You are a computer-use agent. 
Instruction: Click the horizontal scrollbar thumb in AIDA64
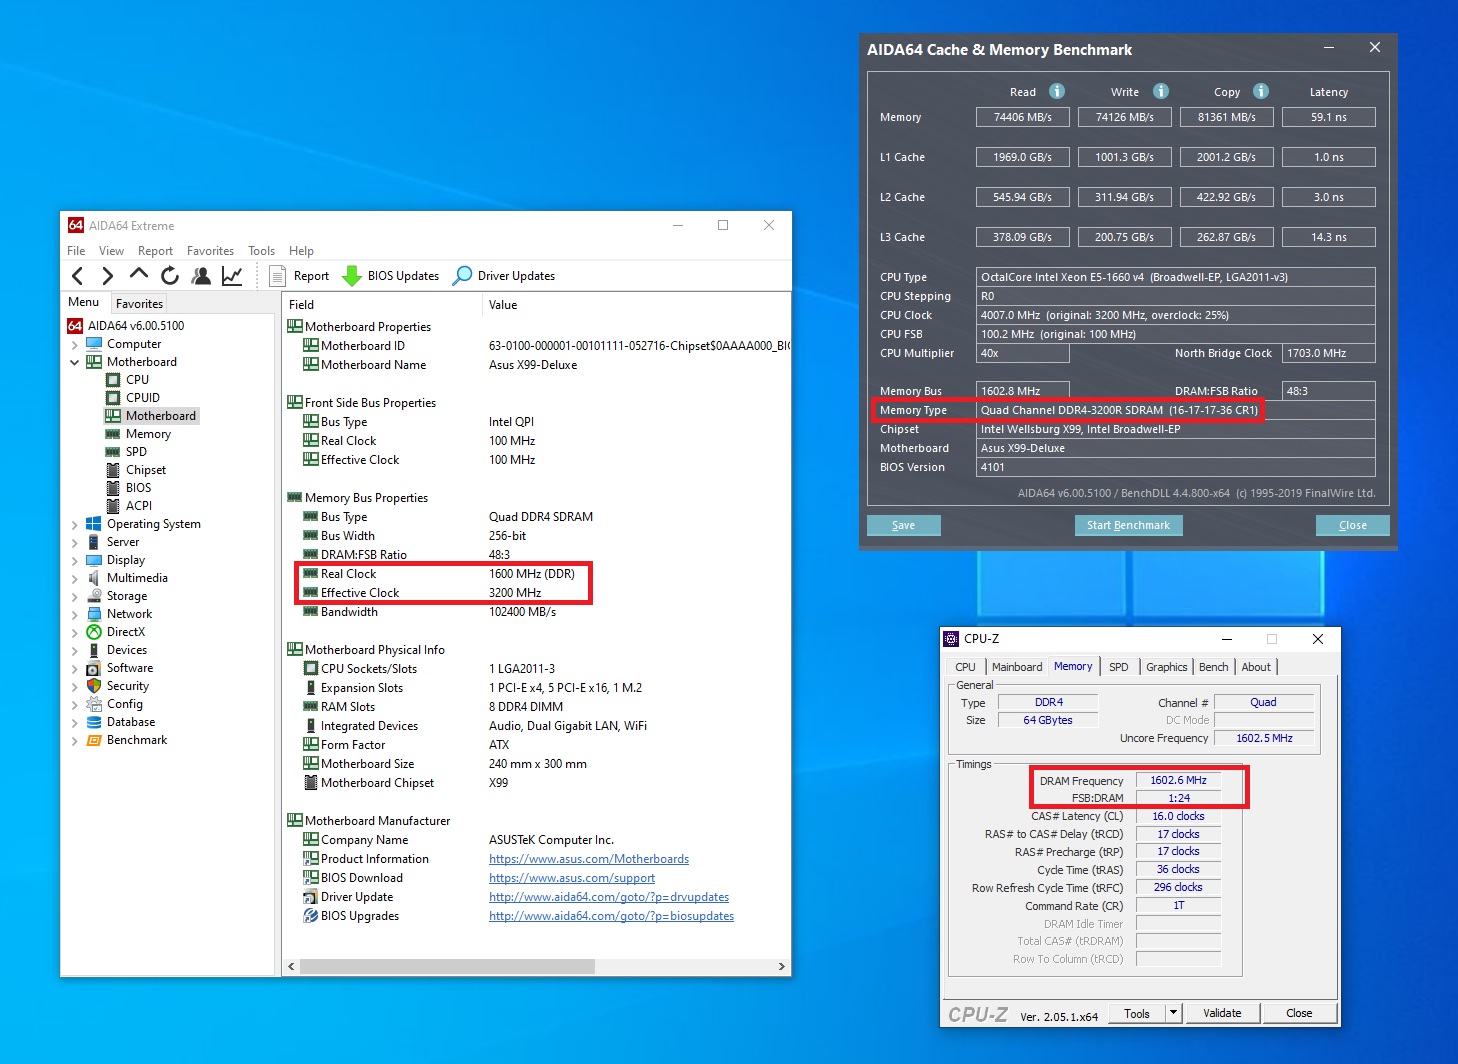(x=447, y=966)
